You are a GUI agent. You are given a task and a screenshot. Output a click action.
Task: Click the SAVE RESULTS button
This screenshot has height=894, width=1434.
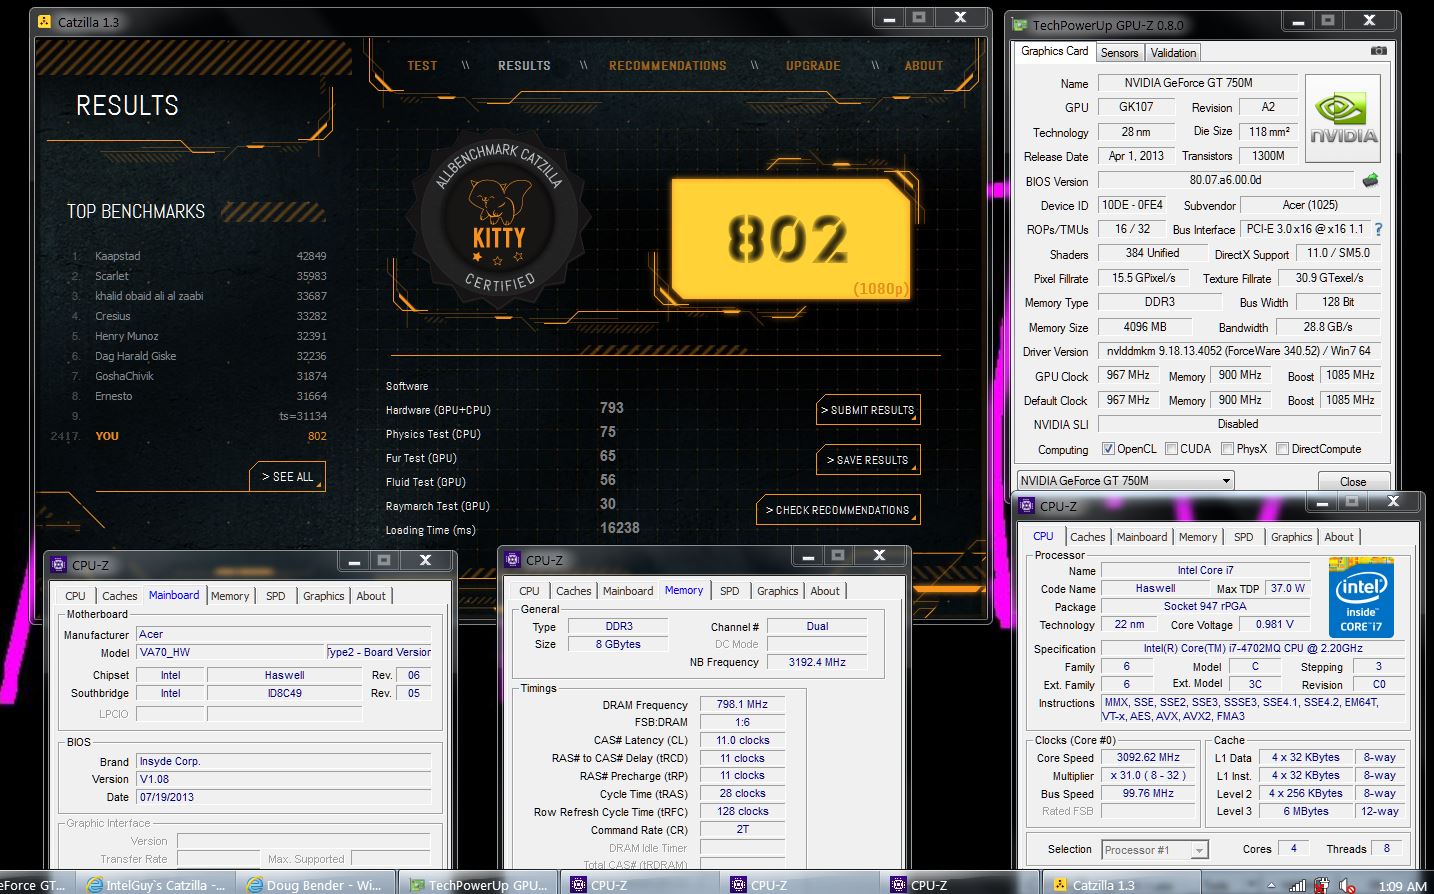click(x=867, y=460)
